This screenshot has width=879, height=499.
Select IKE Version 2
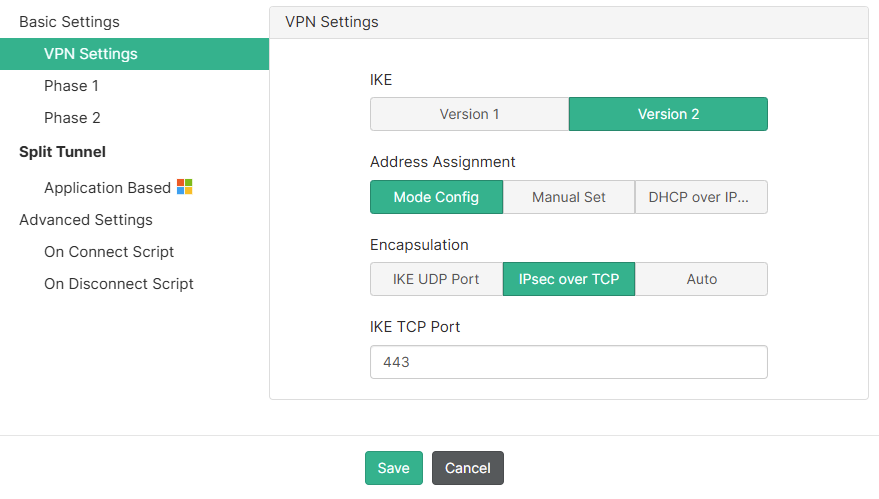coord(668,114)
